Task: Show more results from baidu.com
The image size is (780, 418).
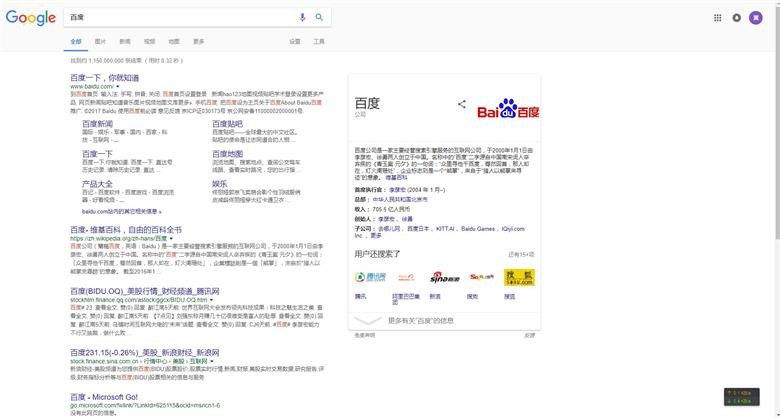Action: coord(122,211)
